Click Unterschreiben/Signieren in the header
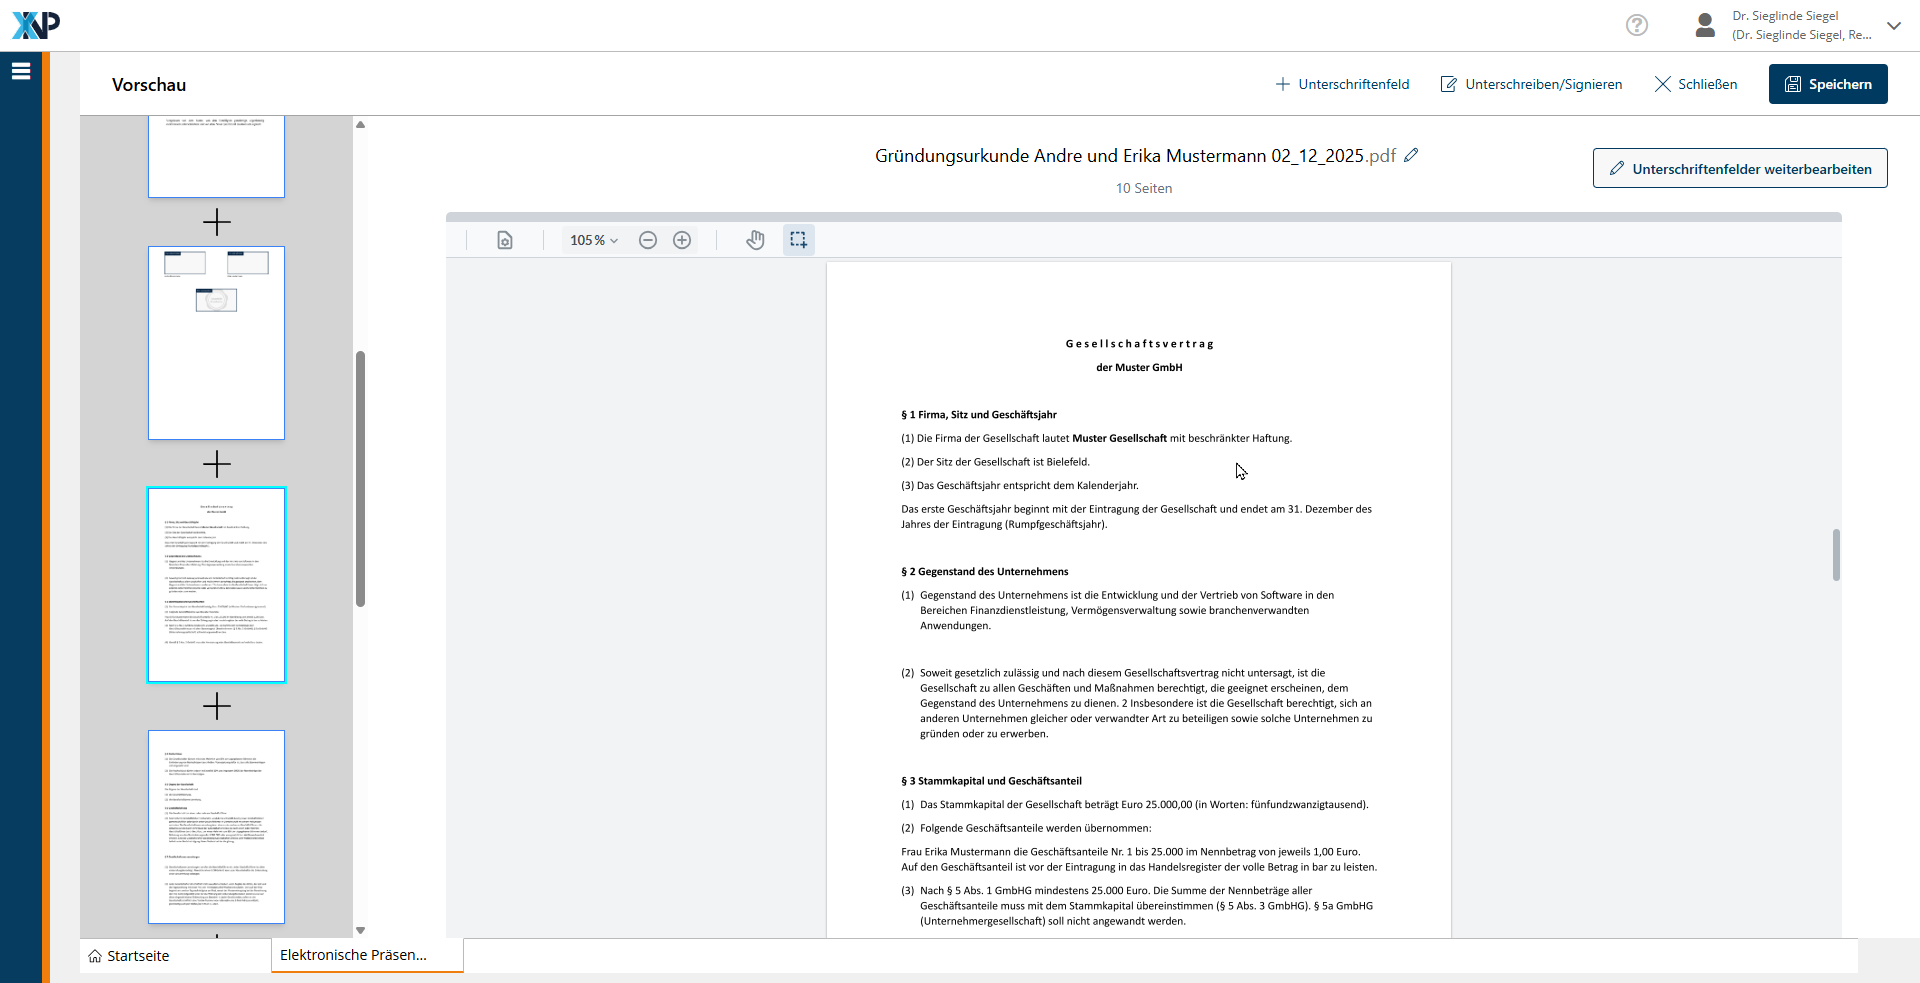 point(1531,84)
